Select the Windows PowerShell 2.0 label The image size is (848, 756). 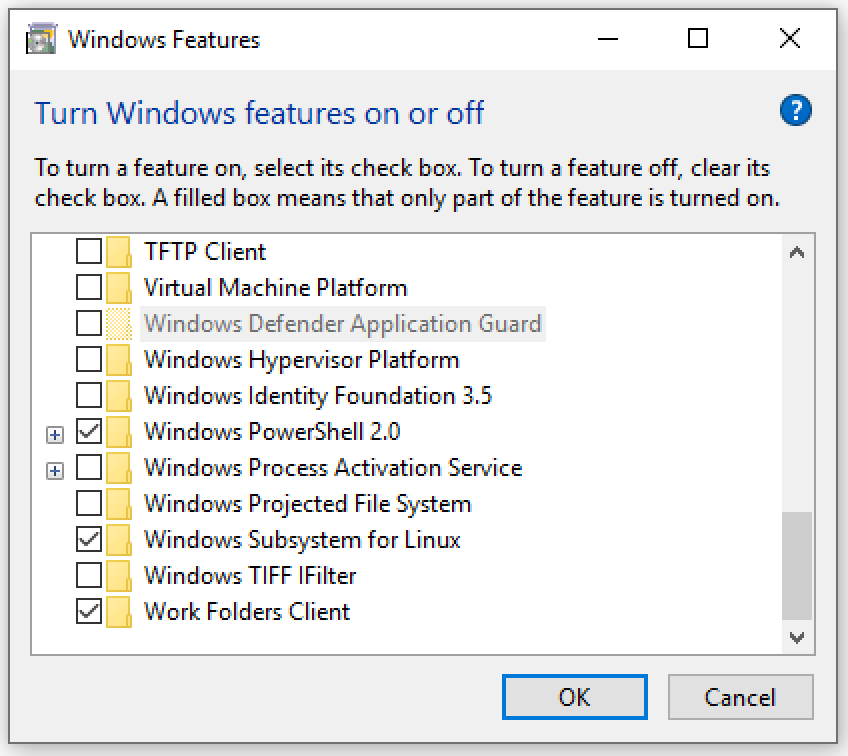tap(272, 432)
